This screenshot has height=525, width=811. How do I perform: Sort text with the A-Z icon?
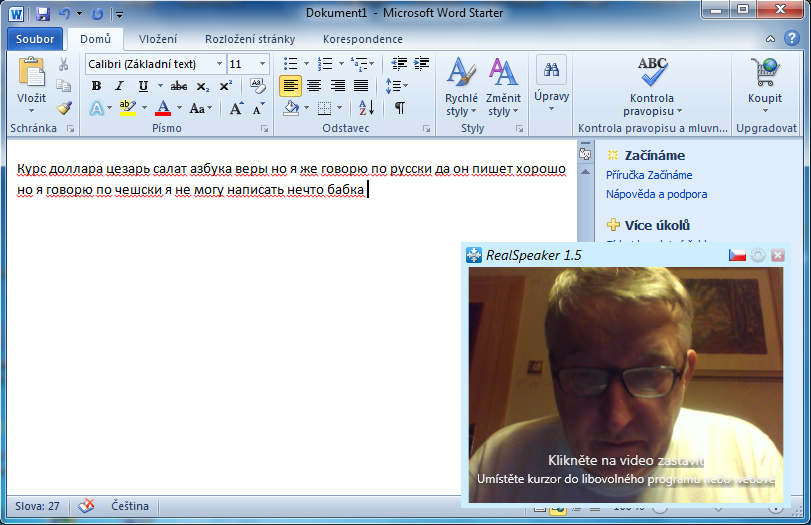pos(367,108)
